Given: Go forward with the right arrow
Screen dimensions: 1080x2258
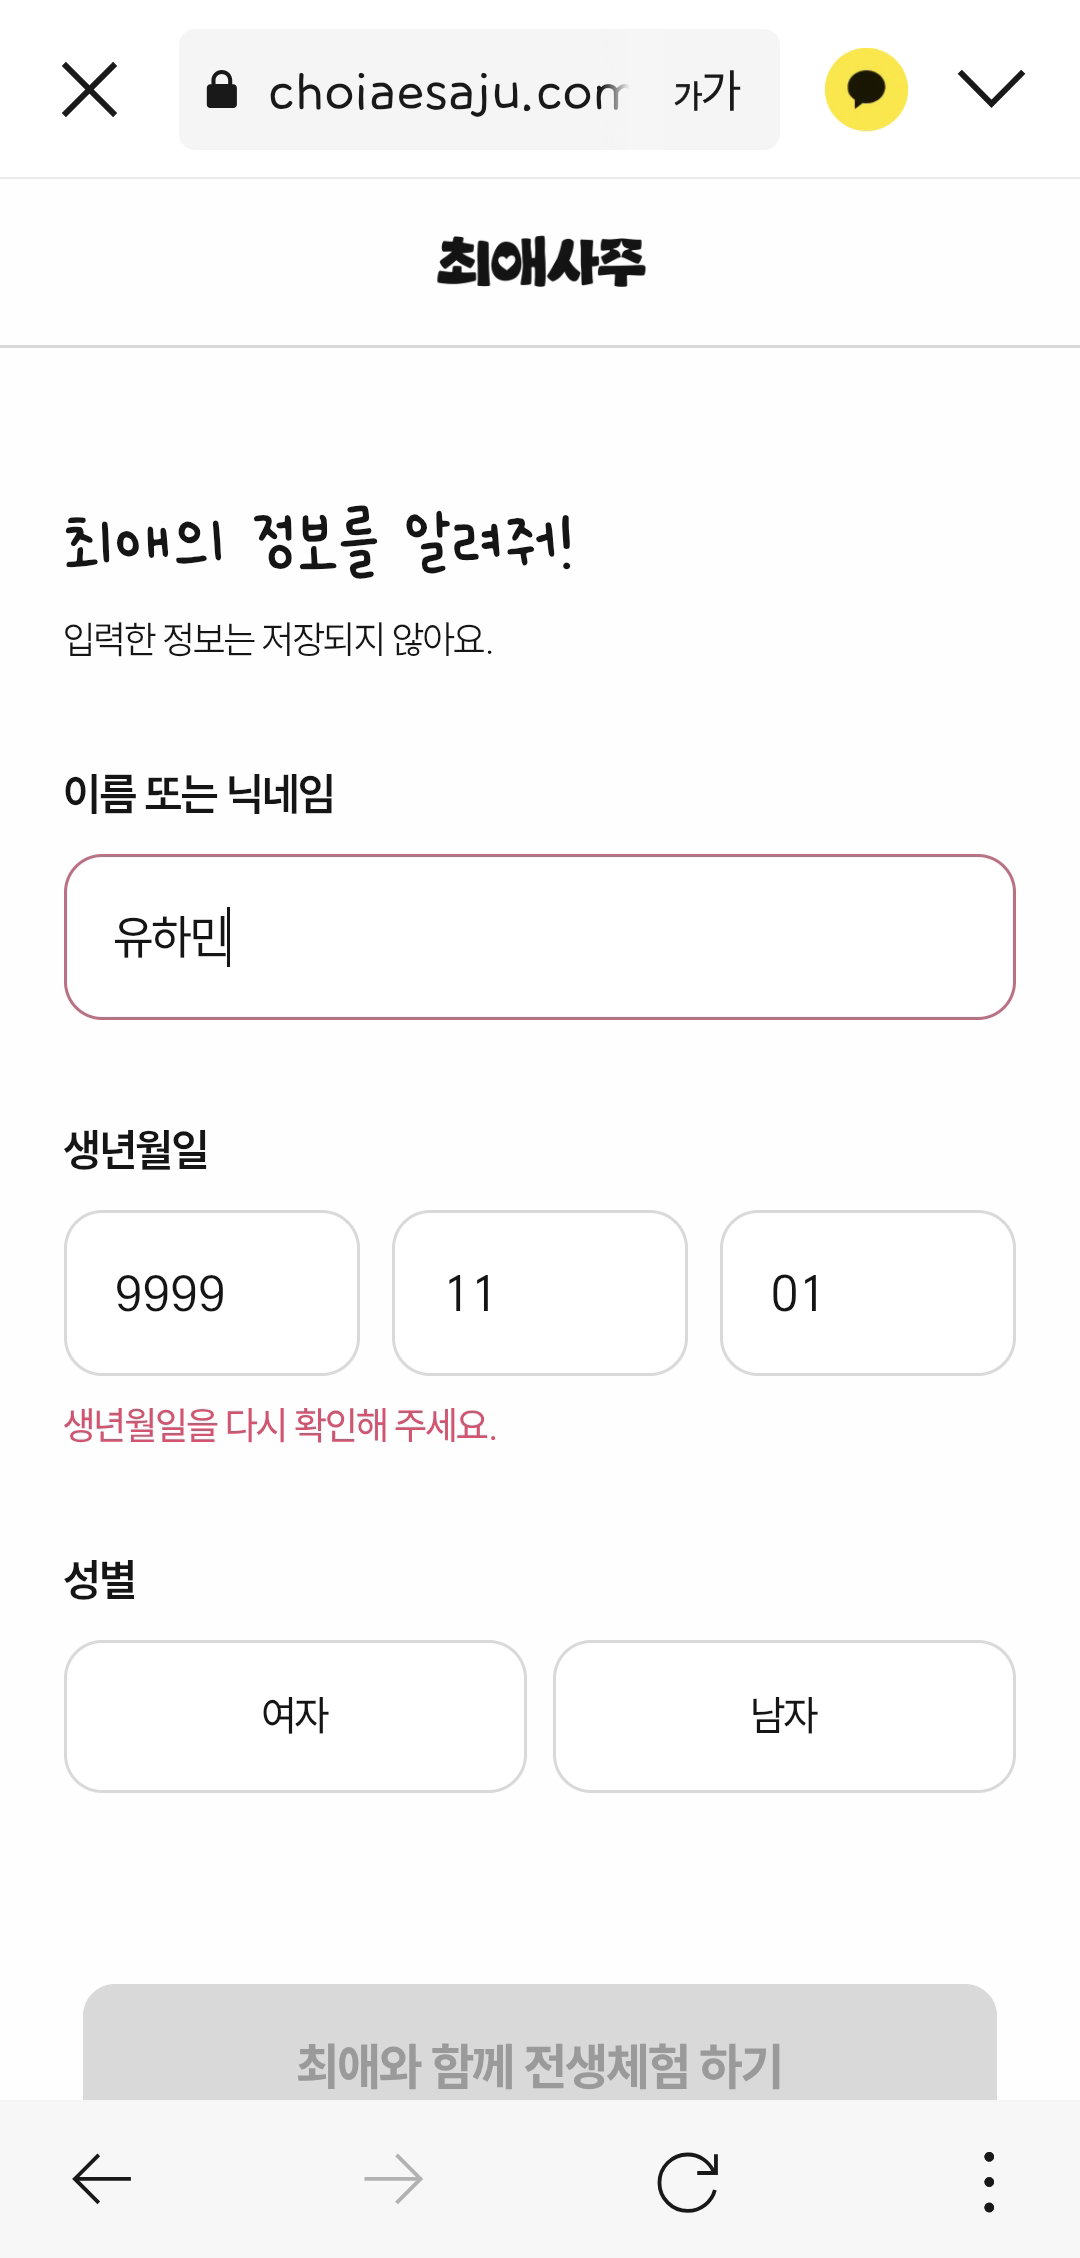Looking at the screenshot, I should pos(394,2178).
